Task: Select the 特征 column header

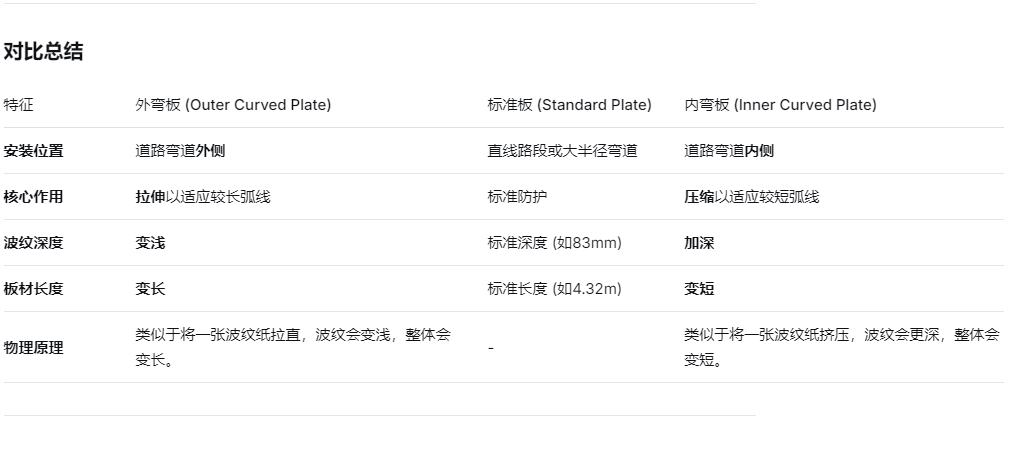Action: [18, 105]
